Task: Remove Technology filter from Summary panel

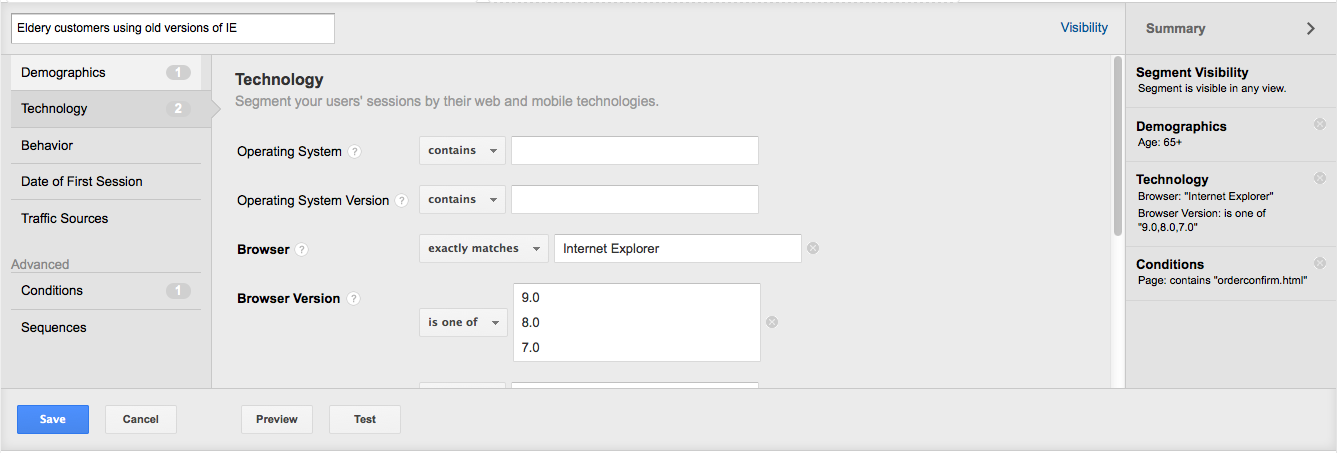Action: 1320,178
